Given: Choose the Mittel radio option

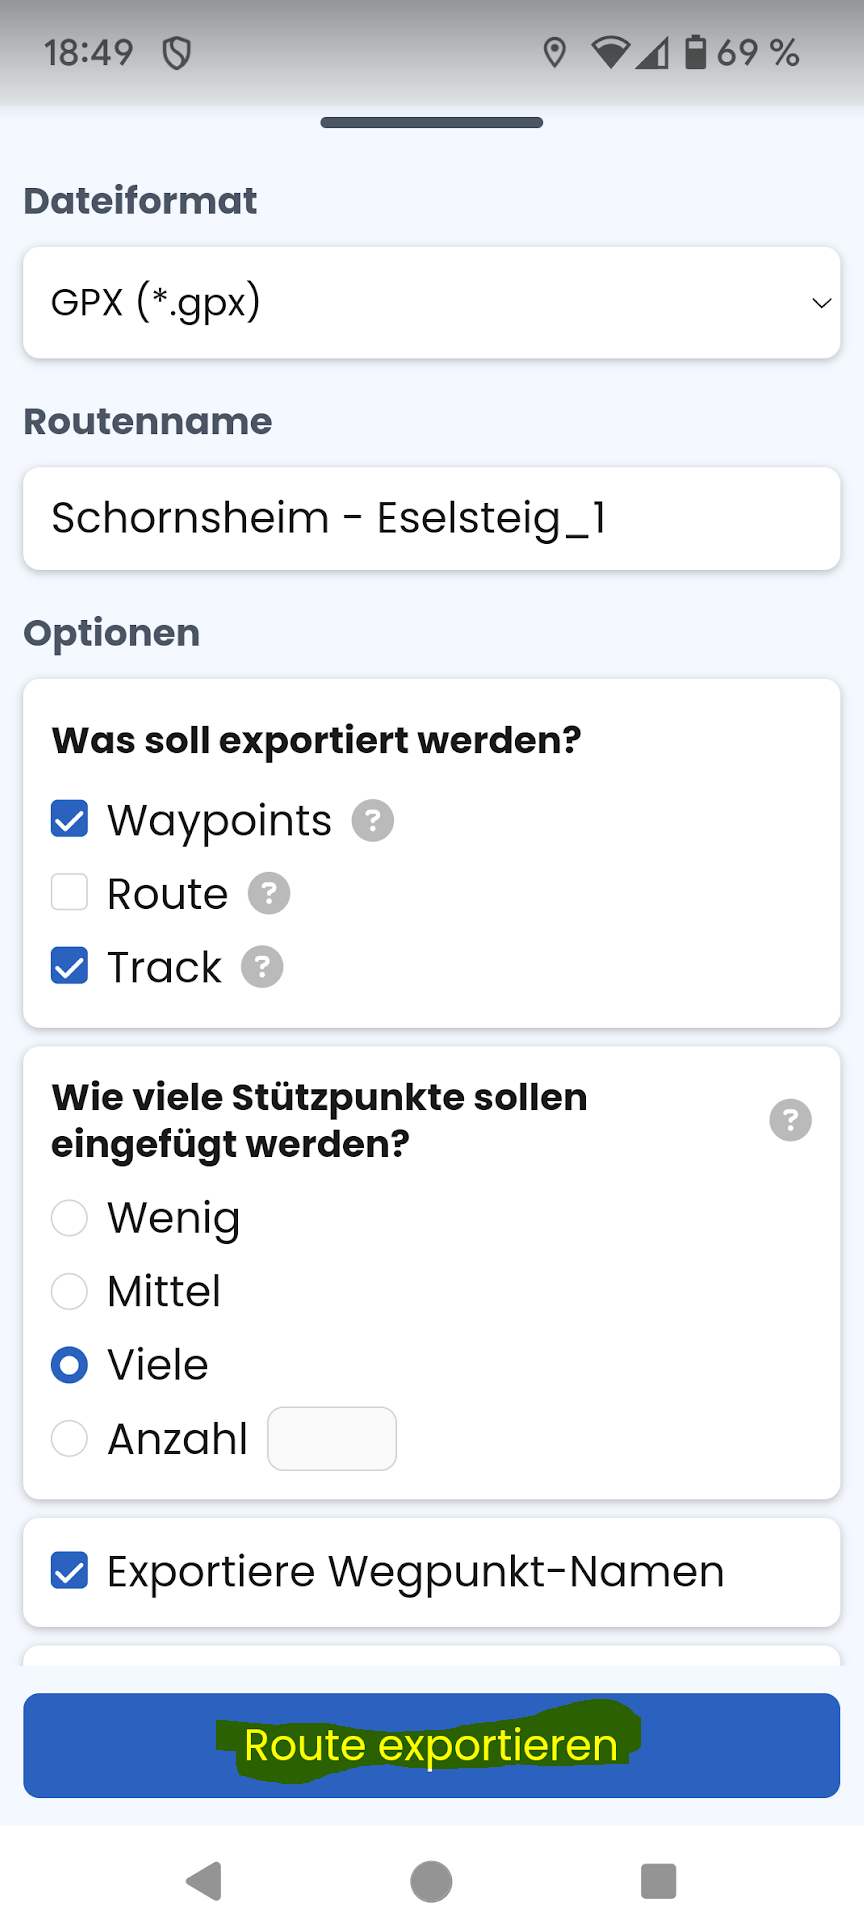Looking at the screenshot, I should click(x=69, y=1291).
